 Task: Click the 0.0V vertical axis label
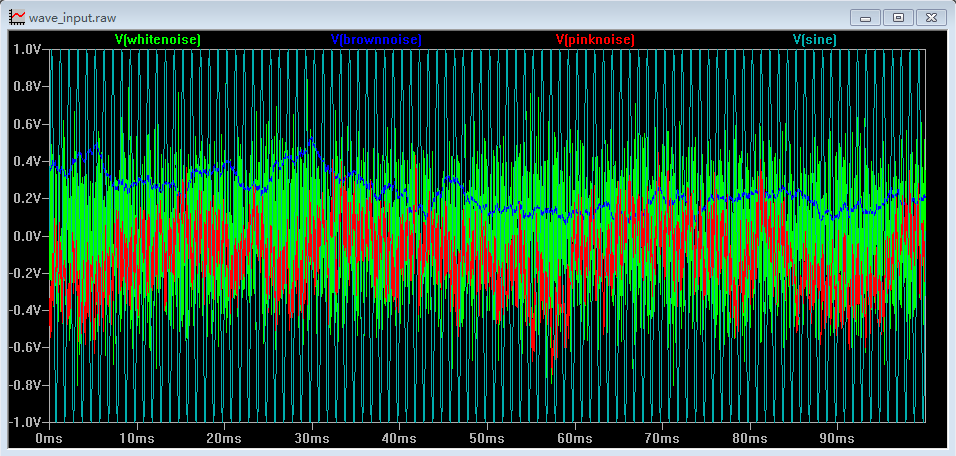point(27,236)
